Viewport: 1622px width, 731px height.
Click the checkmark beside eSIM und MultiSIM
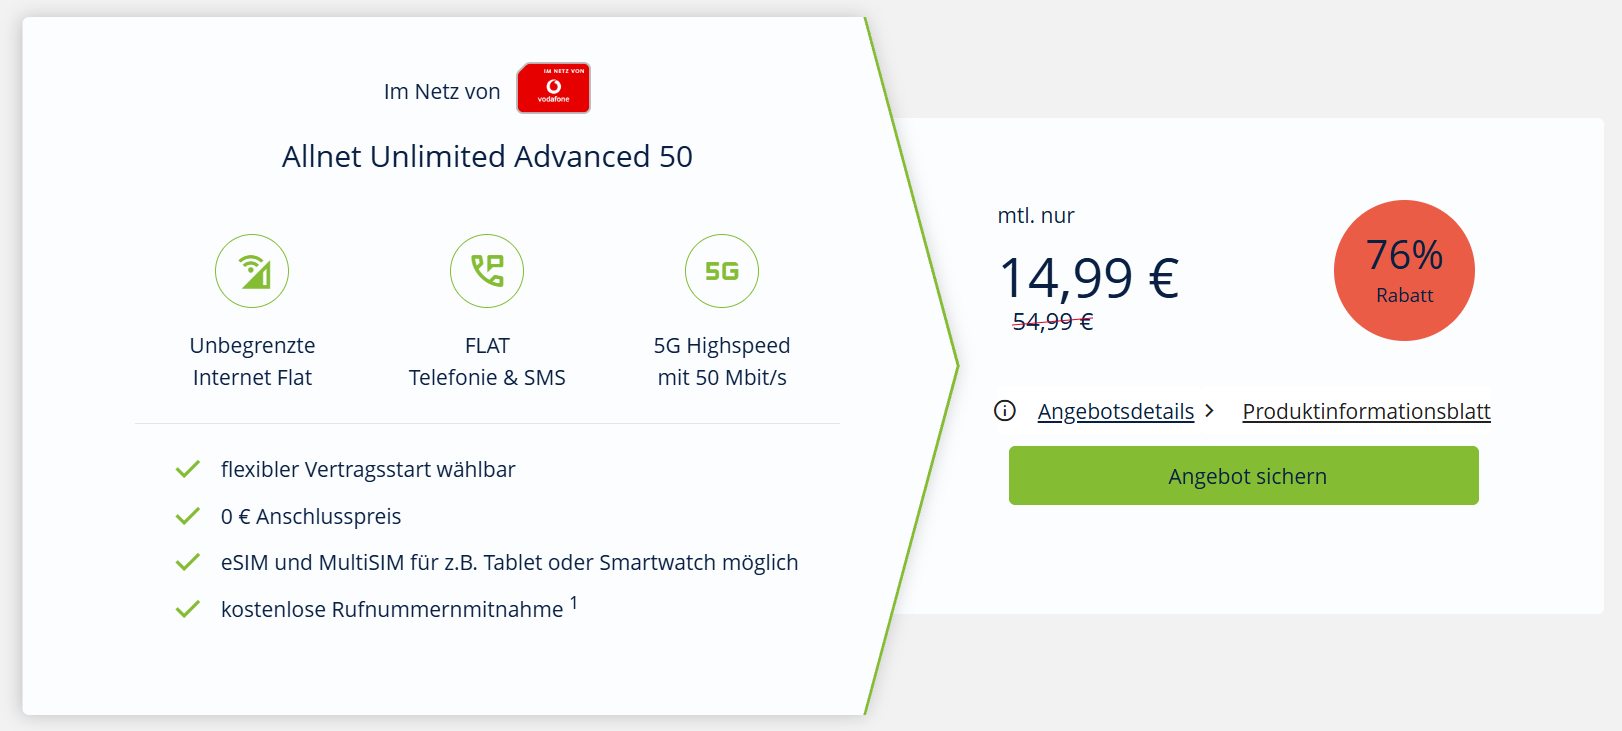[x=188, y=562]
